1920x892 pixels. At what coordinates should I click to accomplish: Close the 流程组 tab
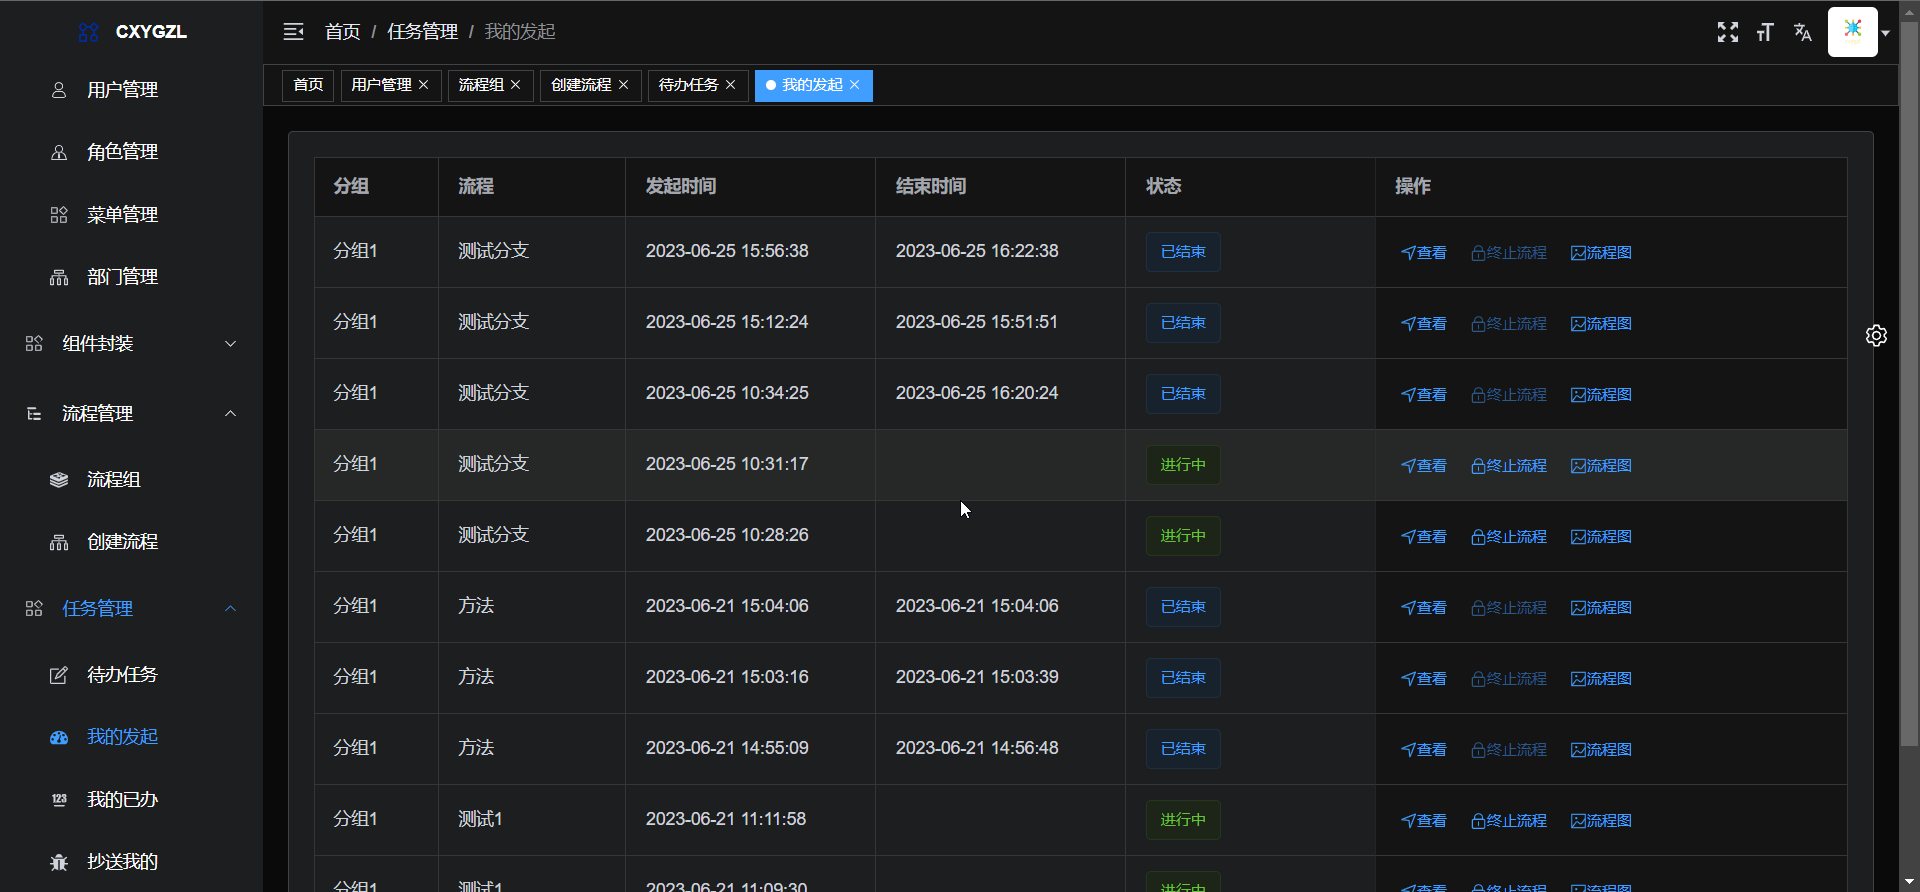tap(516, 85)
